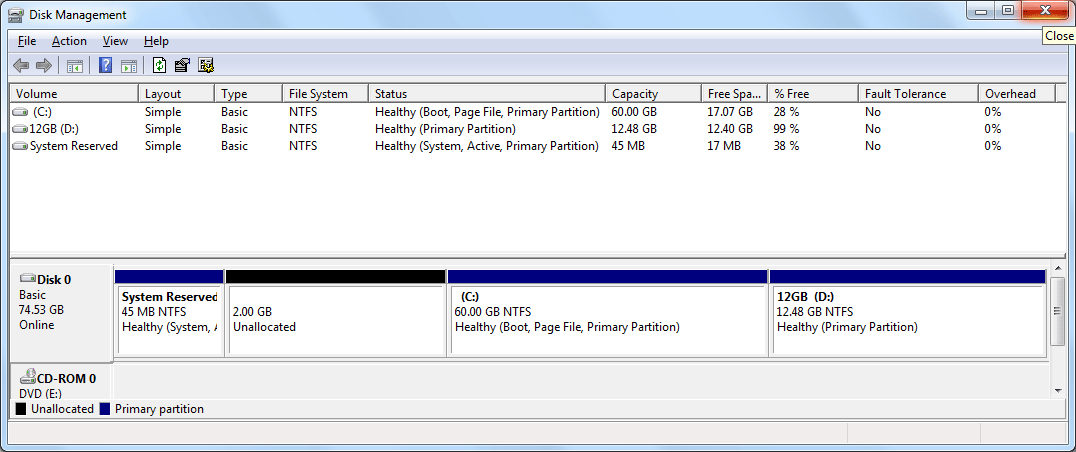Sort by the Status column header
Image resolution: width=1076 pixels, height=452 pixels.
487,94
